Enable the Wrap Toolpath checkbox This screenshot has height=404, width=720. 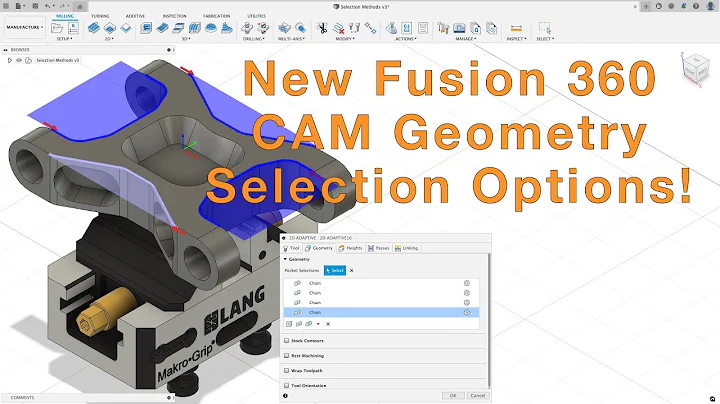click(x=287, y=370)
